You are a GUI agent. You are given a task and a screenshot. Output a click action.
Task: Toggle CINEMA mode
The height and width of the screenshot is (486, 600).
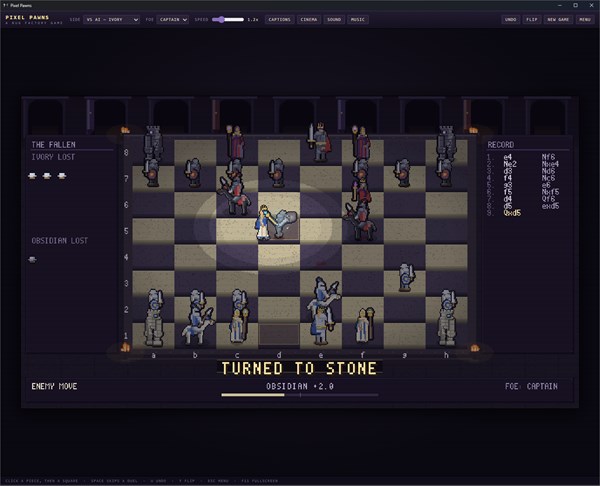pos(309,20)
